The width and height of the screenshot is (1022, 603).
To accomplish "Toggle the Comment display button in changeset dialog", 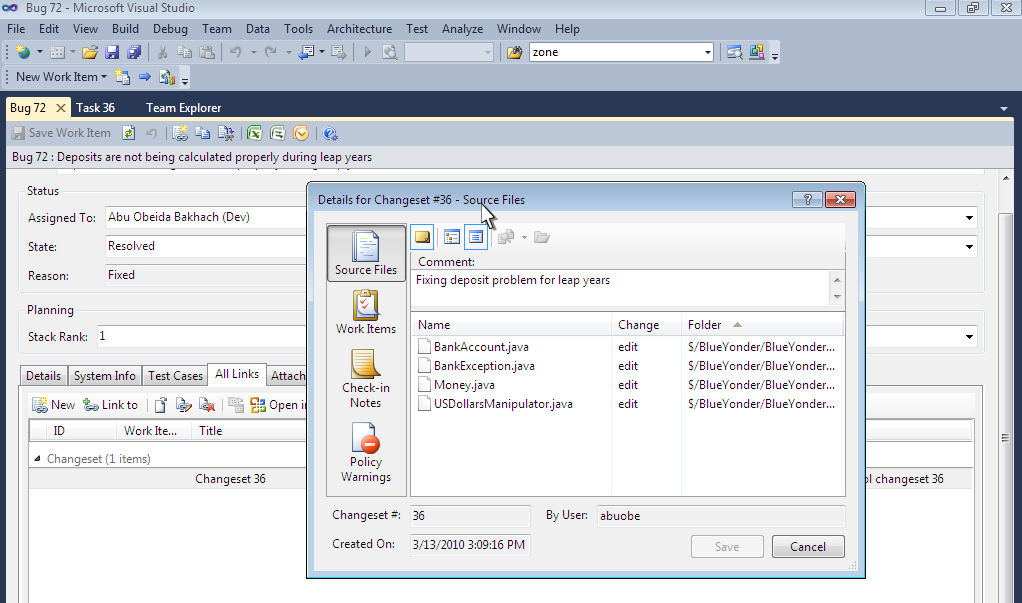I will pyautogui.click(x=422, y=237).
